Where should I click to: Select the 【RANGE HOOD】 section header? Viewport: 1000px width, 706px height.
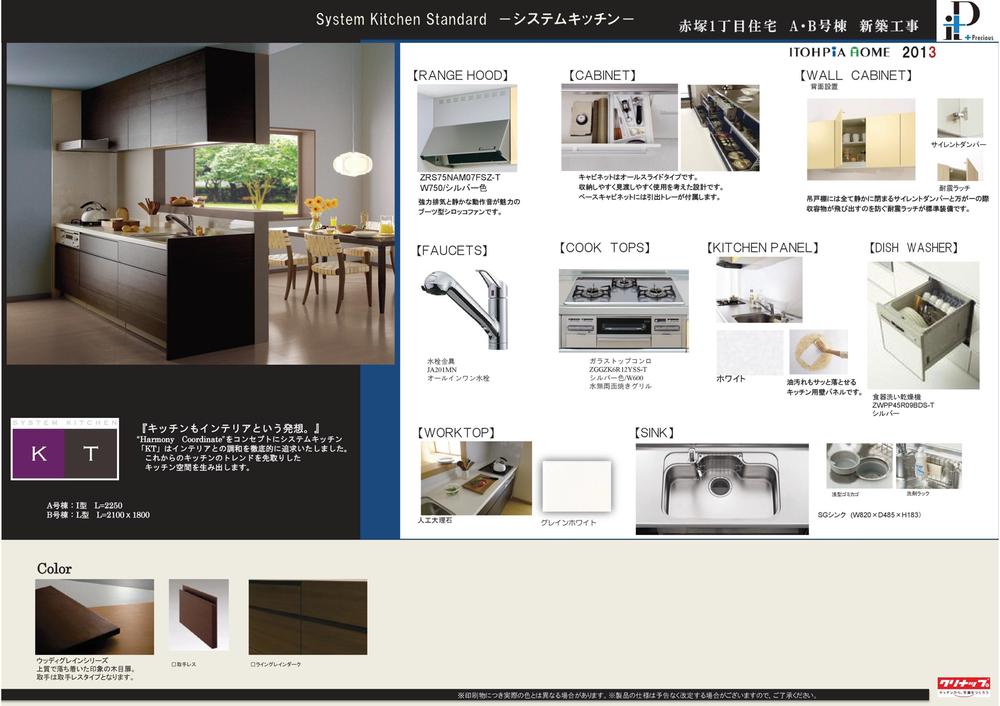459,75
